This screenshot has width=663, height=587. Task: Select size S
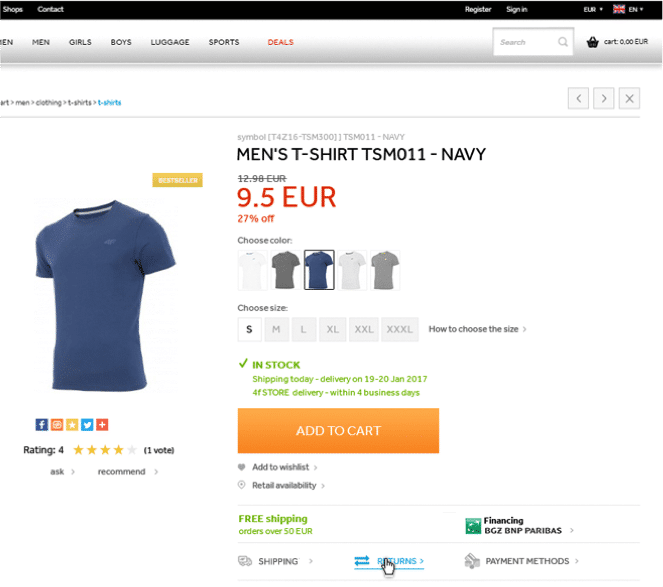(249, 329)
